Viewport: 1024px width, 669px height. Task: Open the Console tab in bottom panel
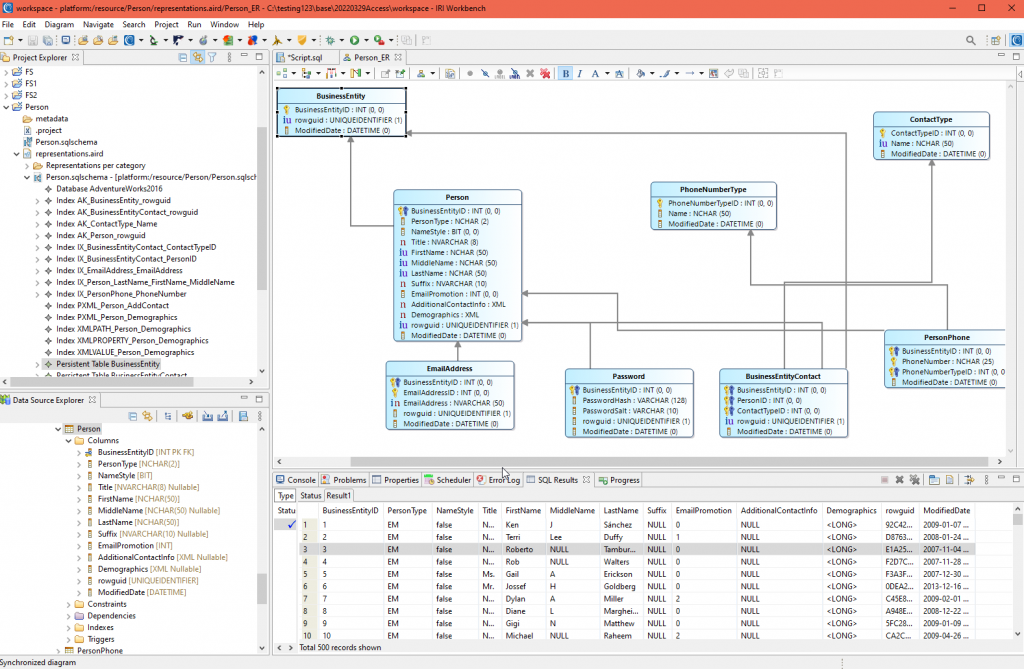coord(301,480)
